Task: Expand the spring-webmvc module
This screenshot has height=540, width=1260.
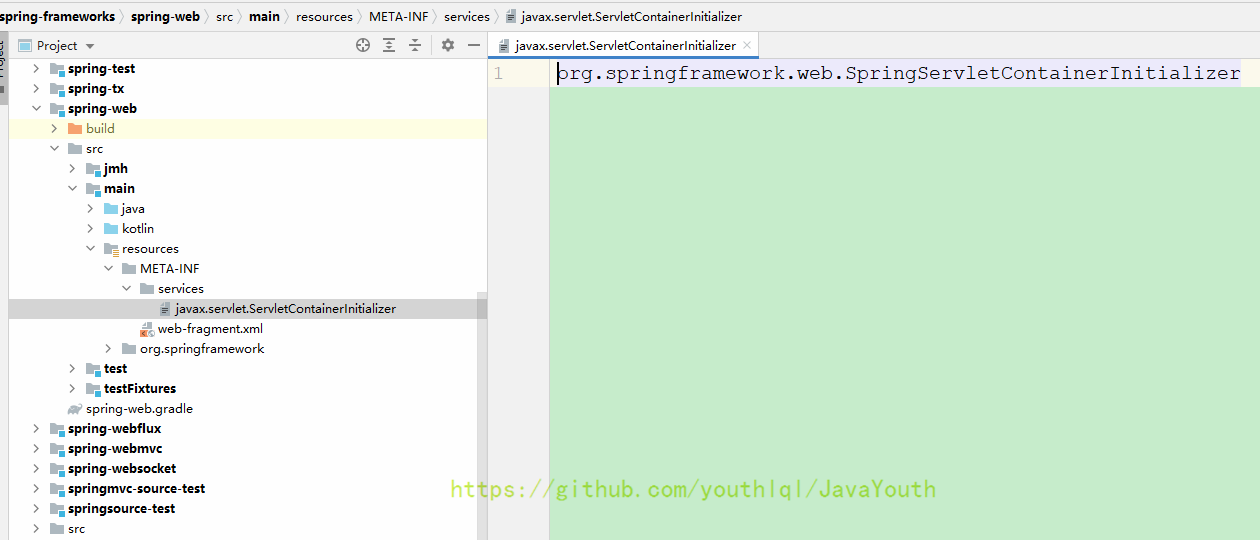Action: pos(37,449)
